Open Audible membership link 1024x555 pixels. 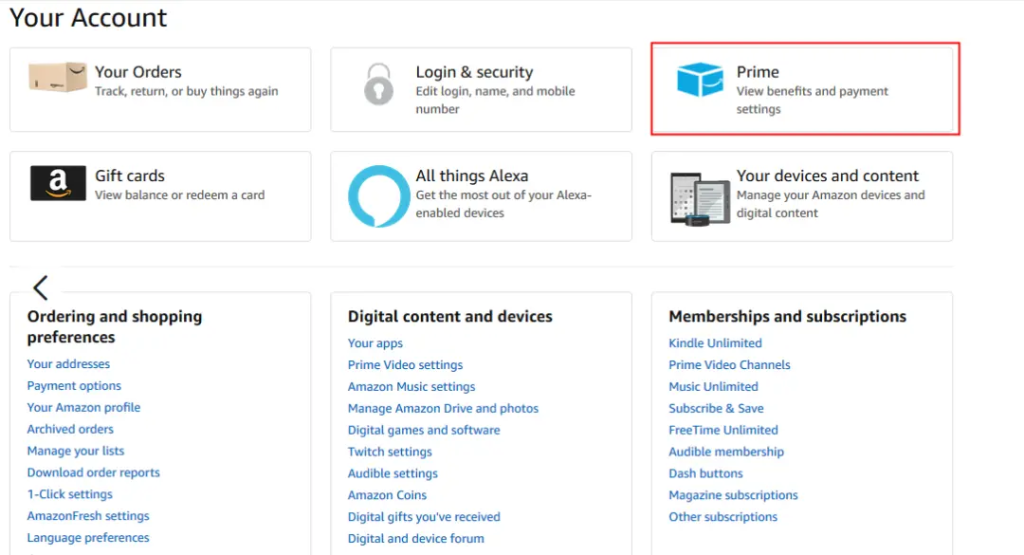[x=726, y=452]
